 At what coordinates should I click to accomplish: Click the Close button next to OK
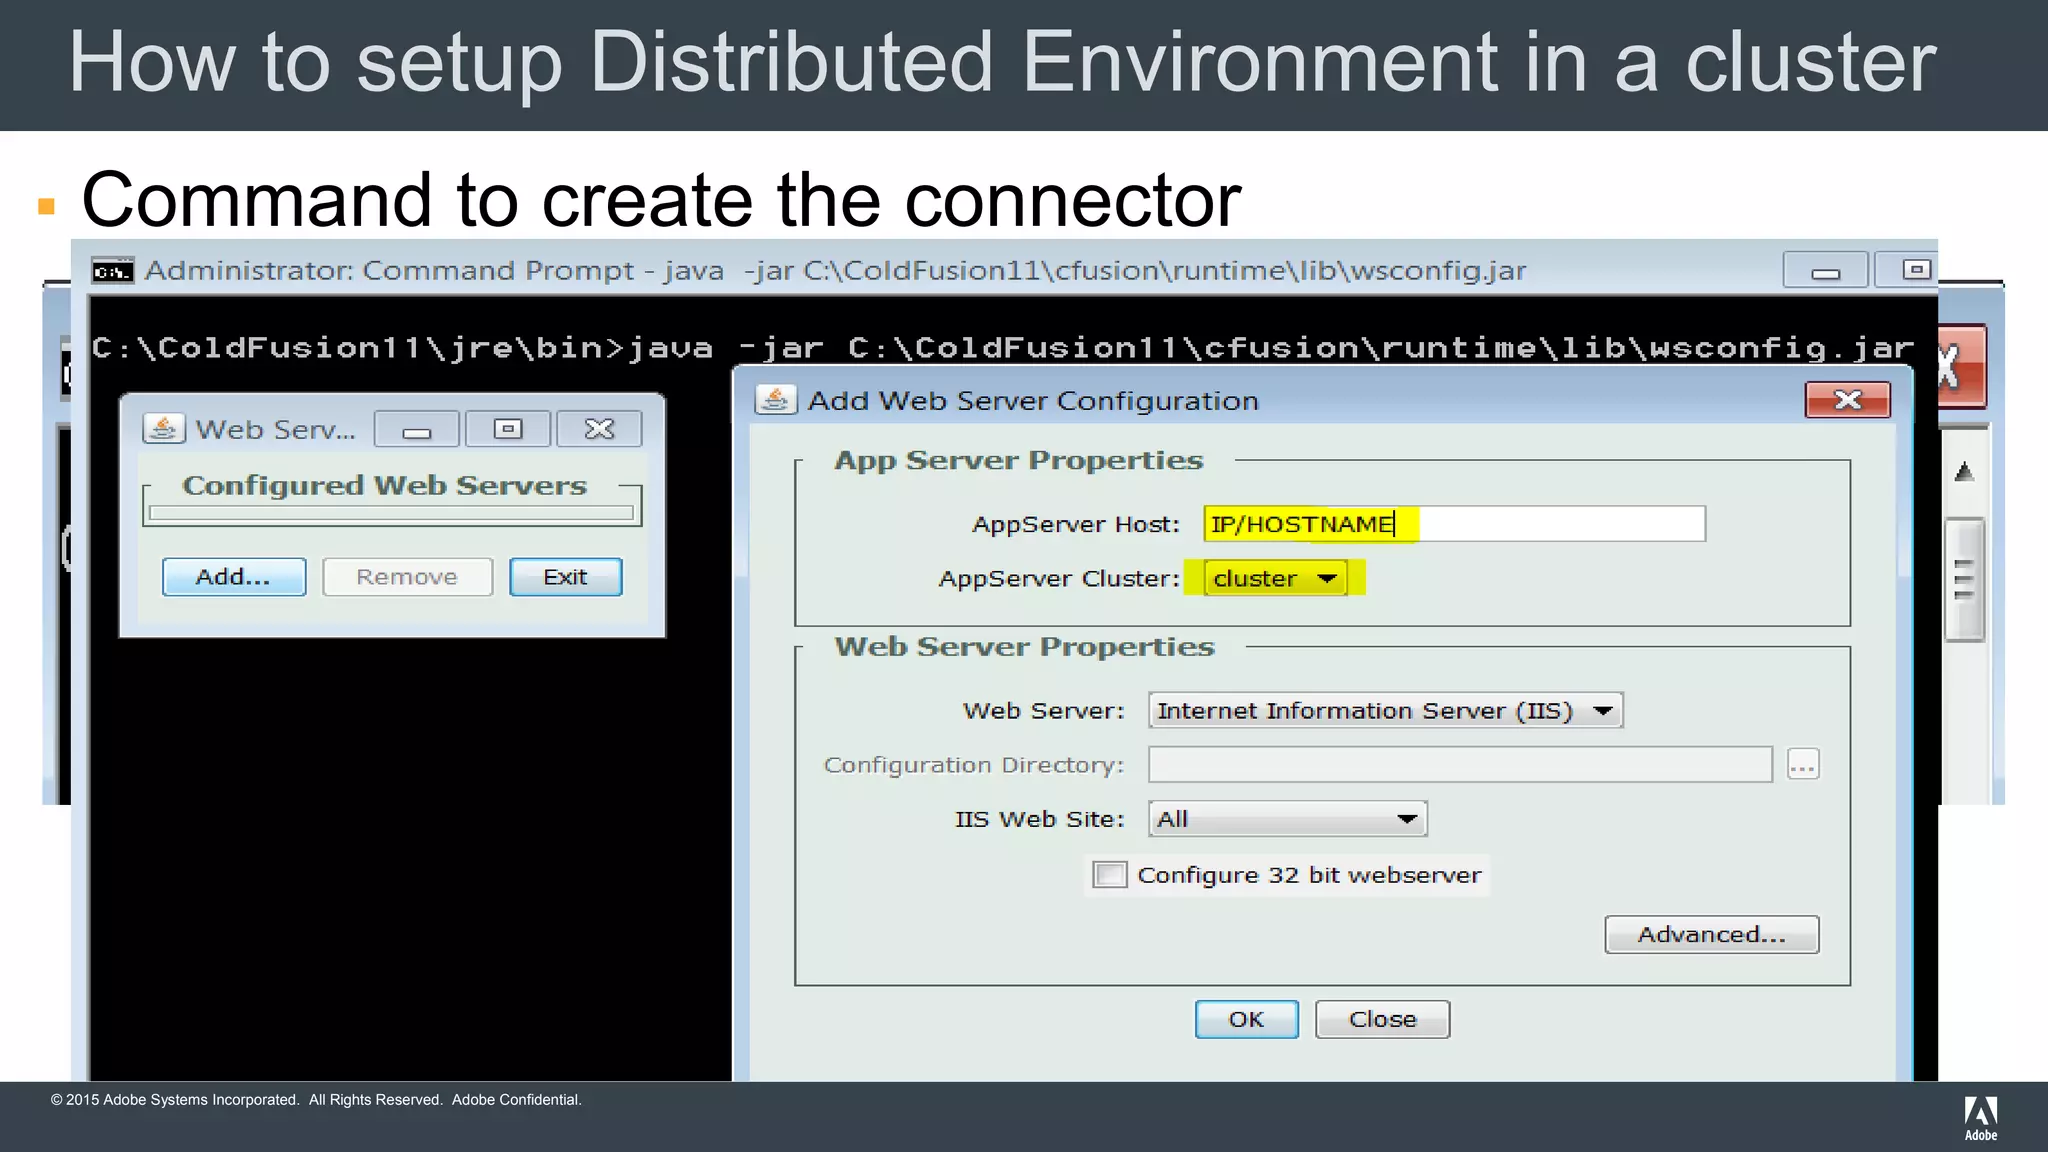coord(1383,1019)
